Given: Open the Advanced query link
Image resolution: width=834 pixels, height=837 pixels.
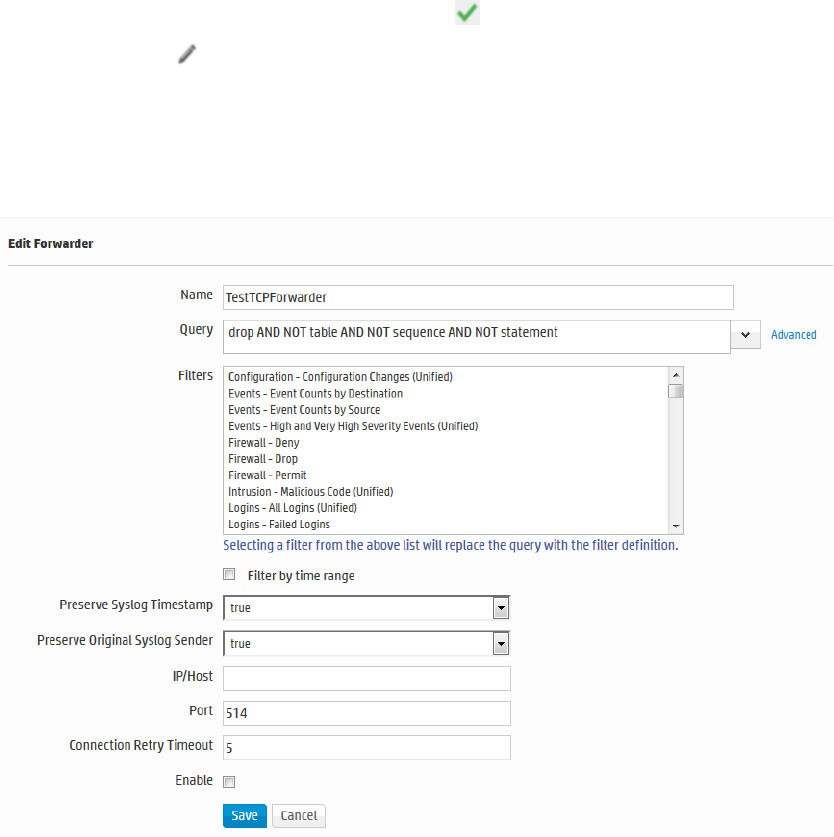Looking at the screenshot, I should point(794,335).
